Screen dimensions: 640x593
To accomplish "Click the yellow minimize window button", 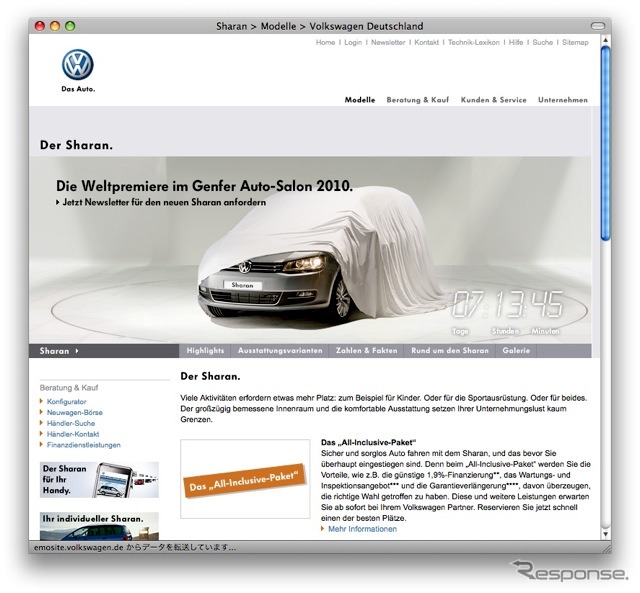I will pos(55,26).
